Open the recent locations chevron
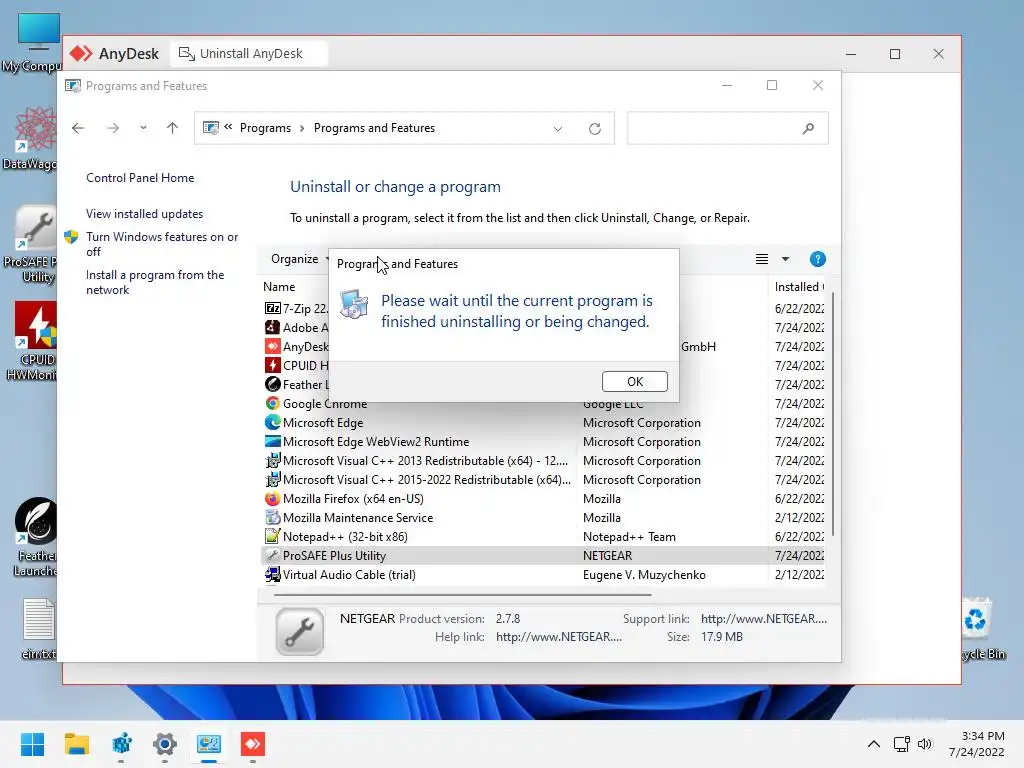1024x768 pixels. point(143,128)
